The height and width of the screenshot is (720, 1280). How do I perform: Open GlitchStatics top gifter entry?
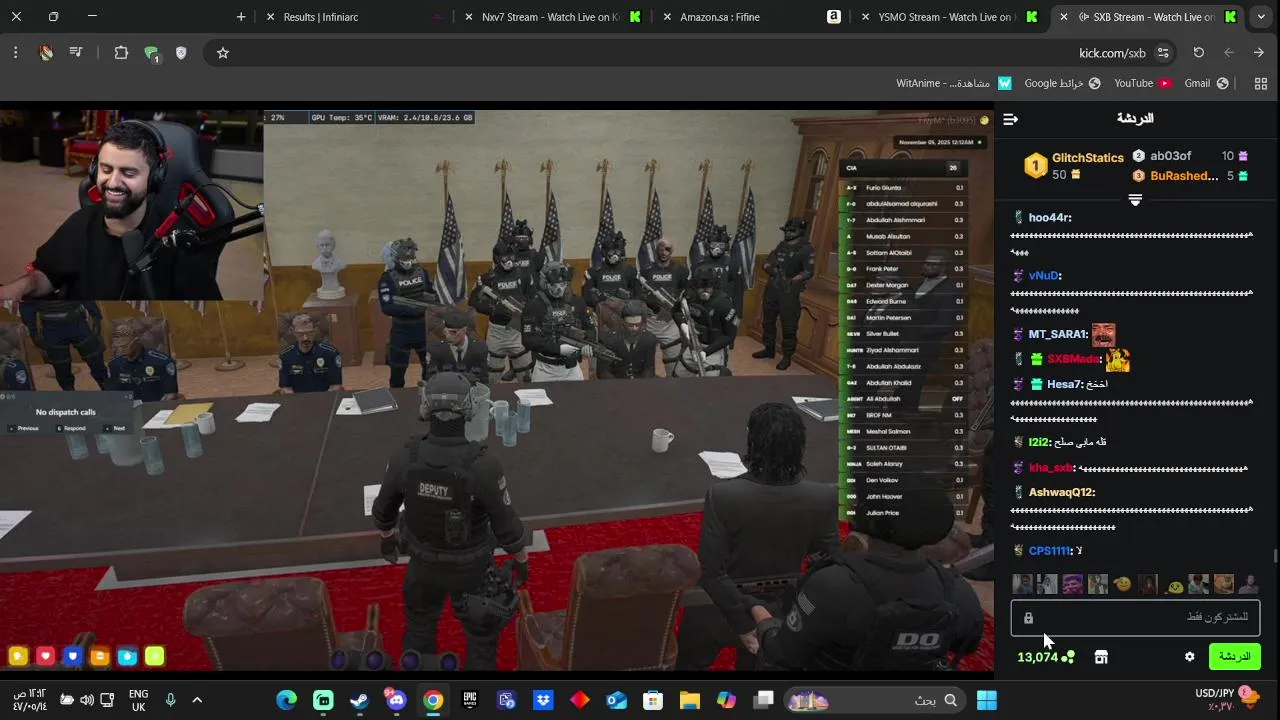click(1074, 166)
